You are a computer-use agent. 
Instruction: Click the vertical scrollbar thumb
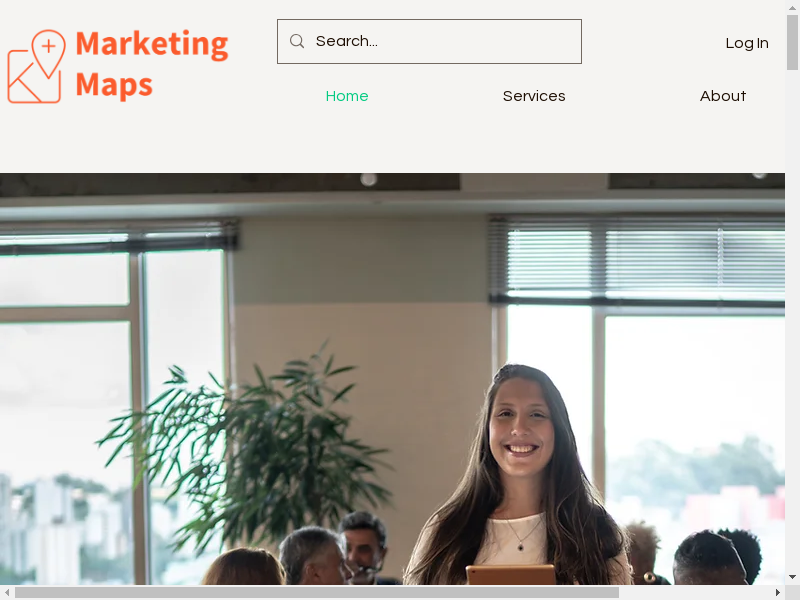pyautogui.click(x=792, y=42)
